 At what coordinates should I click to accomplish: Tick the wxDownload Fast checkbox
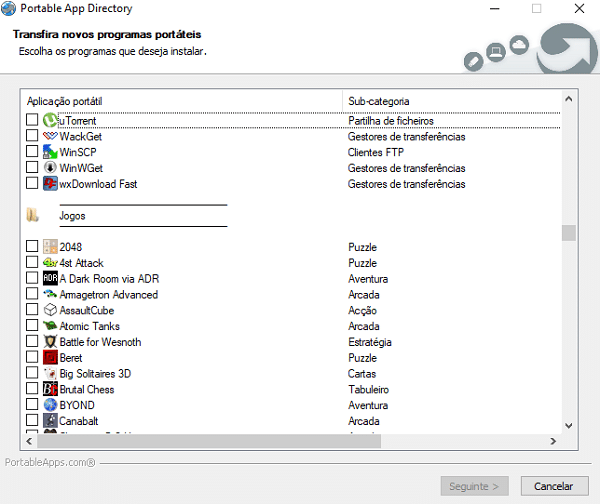coord(32,183)
